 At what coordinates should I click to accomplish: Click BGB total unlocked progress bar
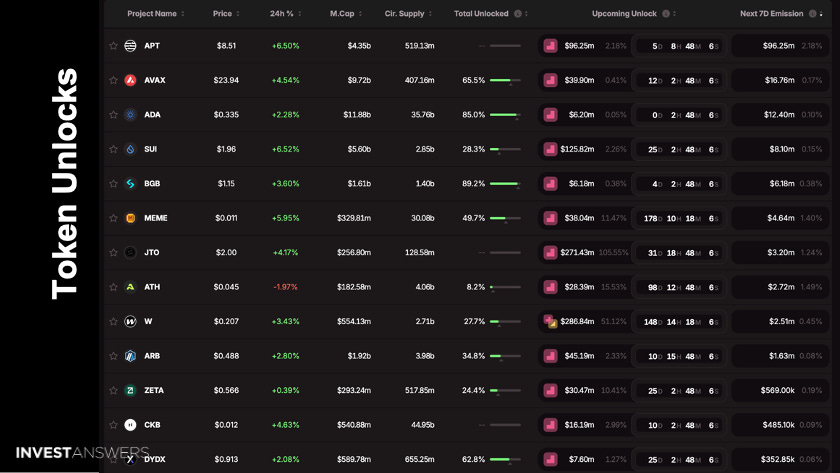pos(505,184)
